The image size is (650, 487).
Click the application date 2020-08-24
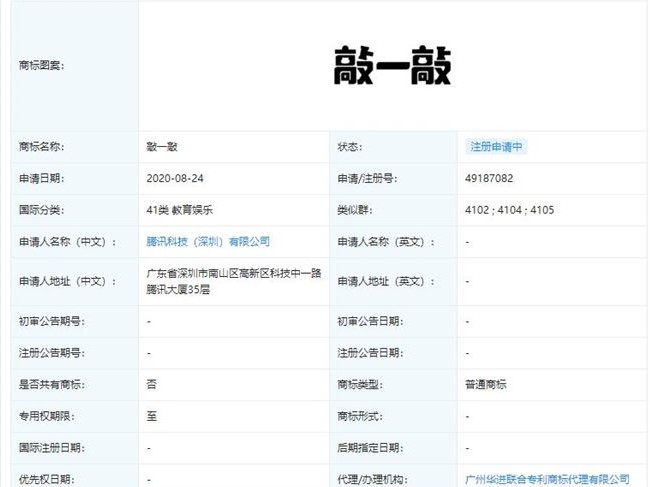pos(181,178)
